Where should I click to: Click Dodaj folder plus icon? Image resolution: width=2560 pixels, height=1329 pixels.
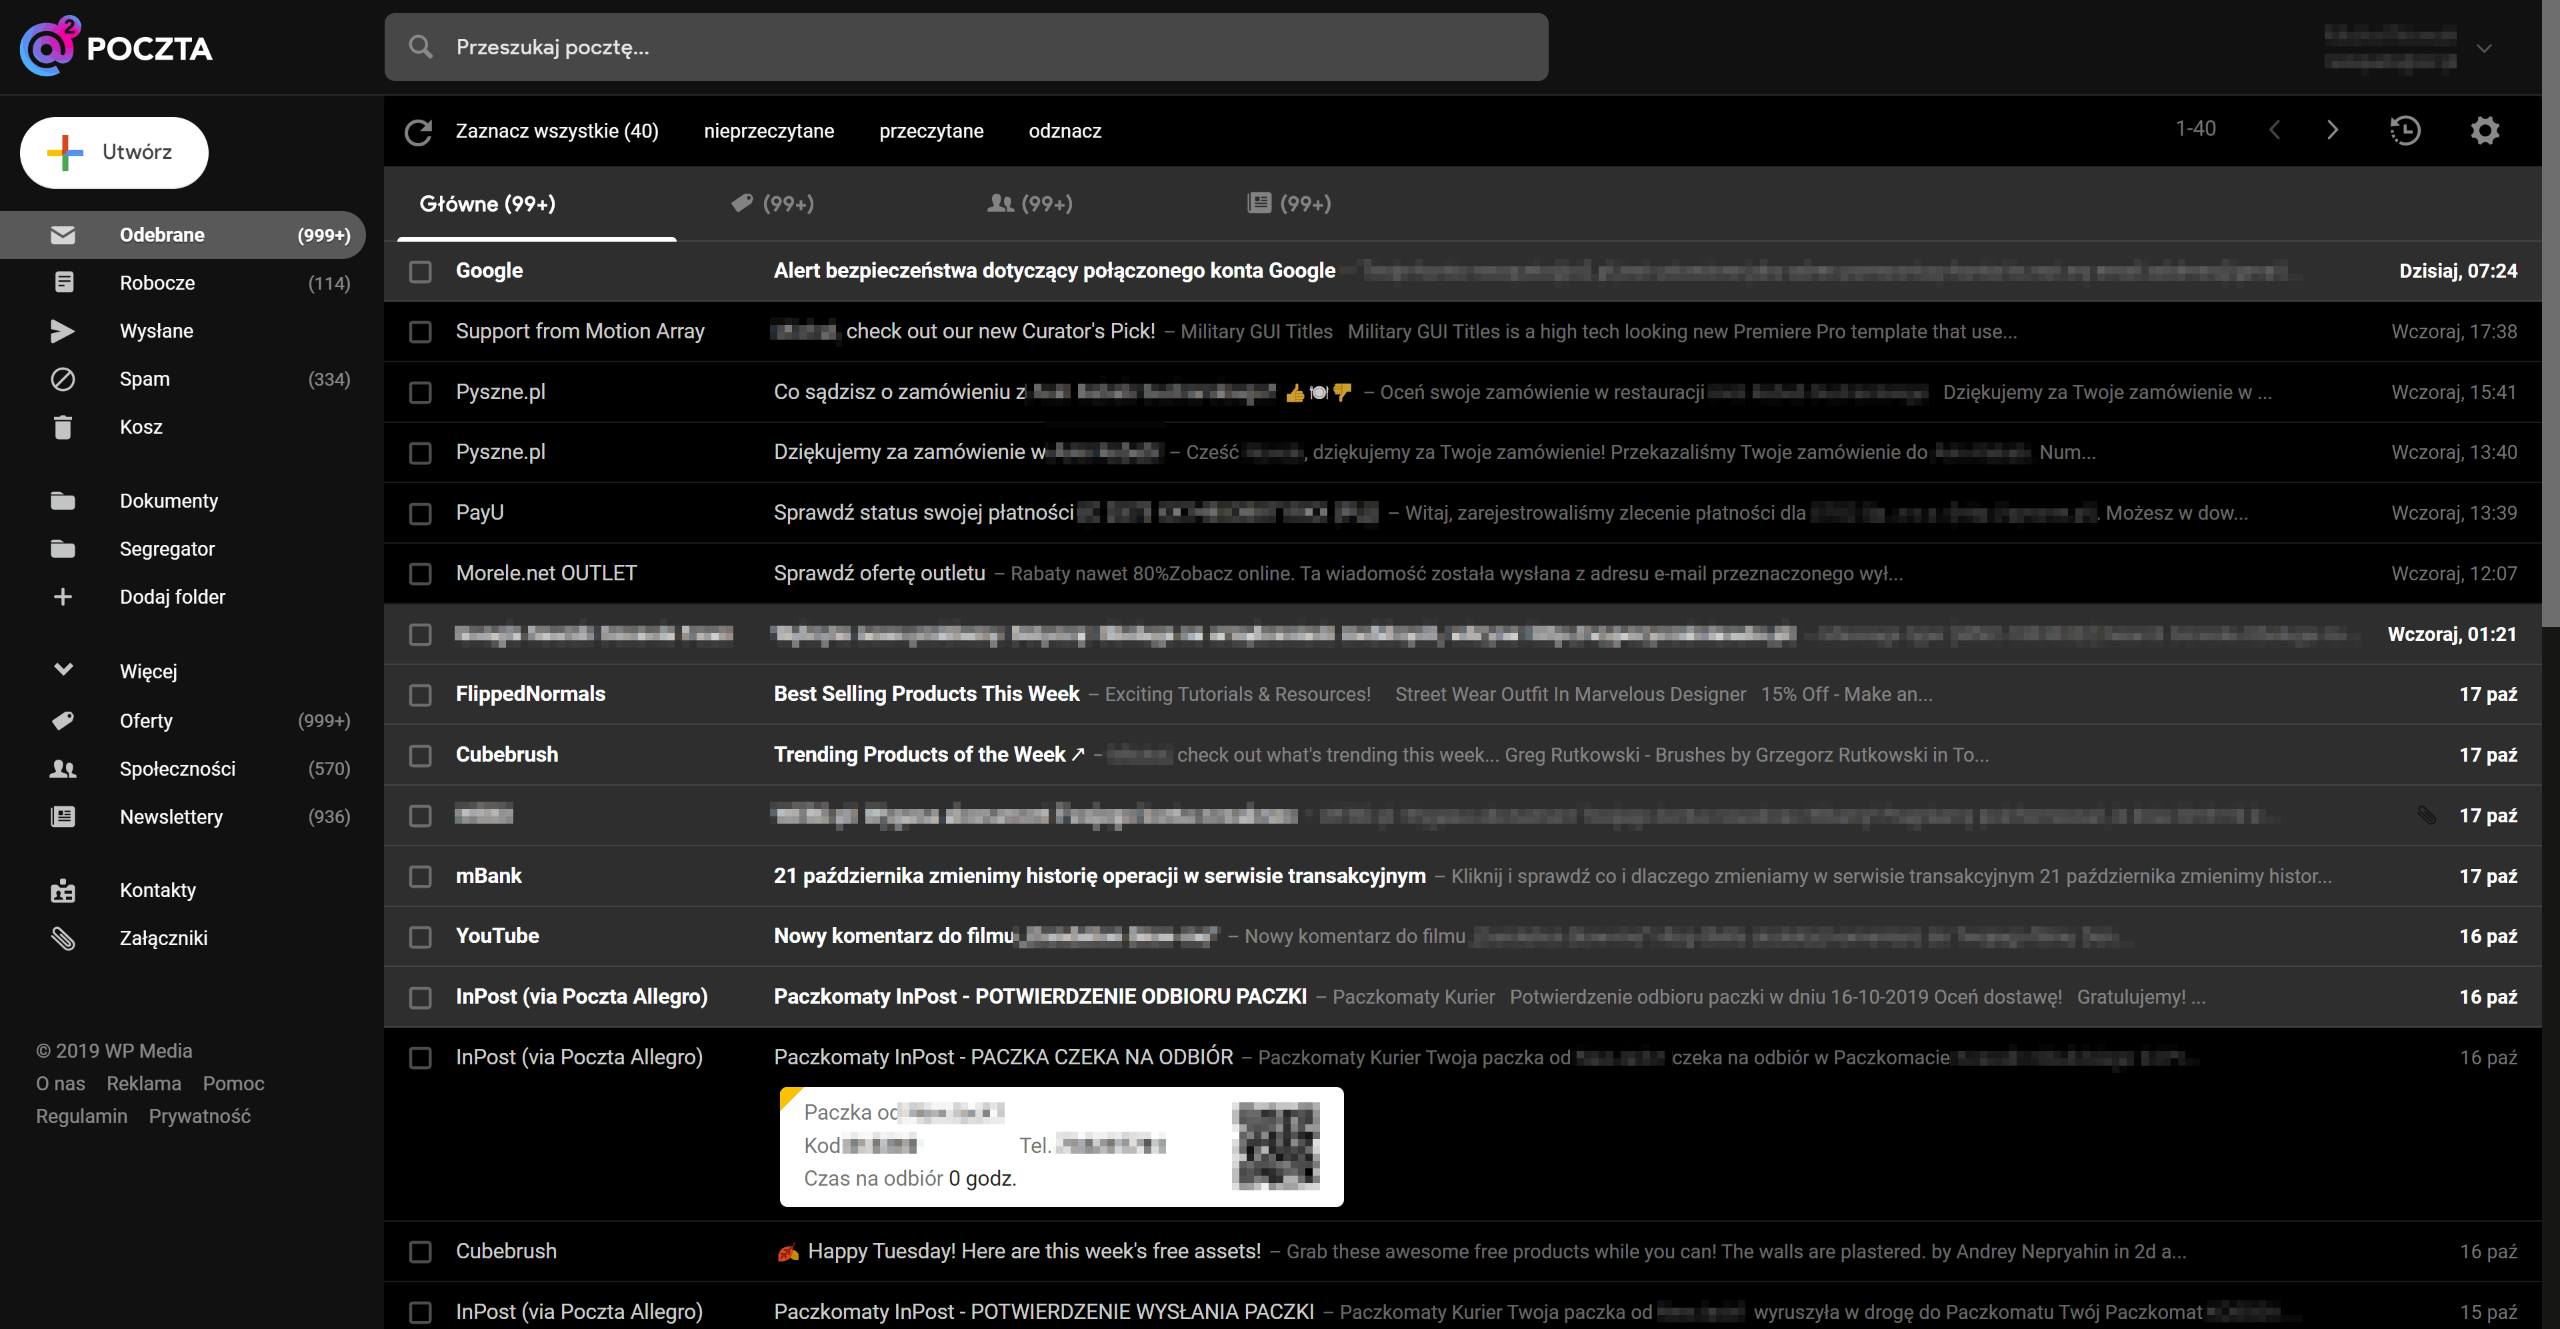63,596
